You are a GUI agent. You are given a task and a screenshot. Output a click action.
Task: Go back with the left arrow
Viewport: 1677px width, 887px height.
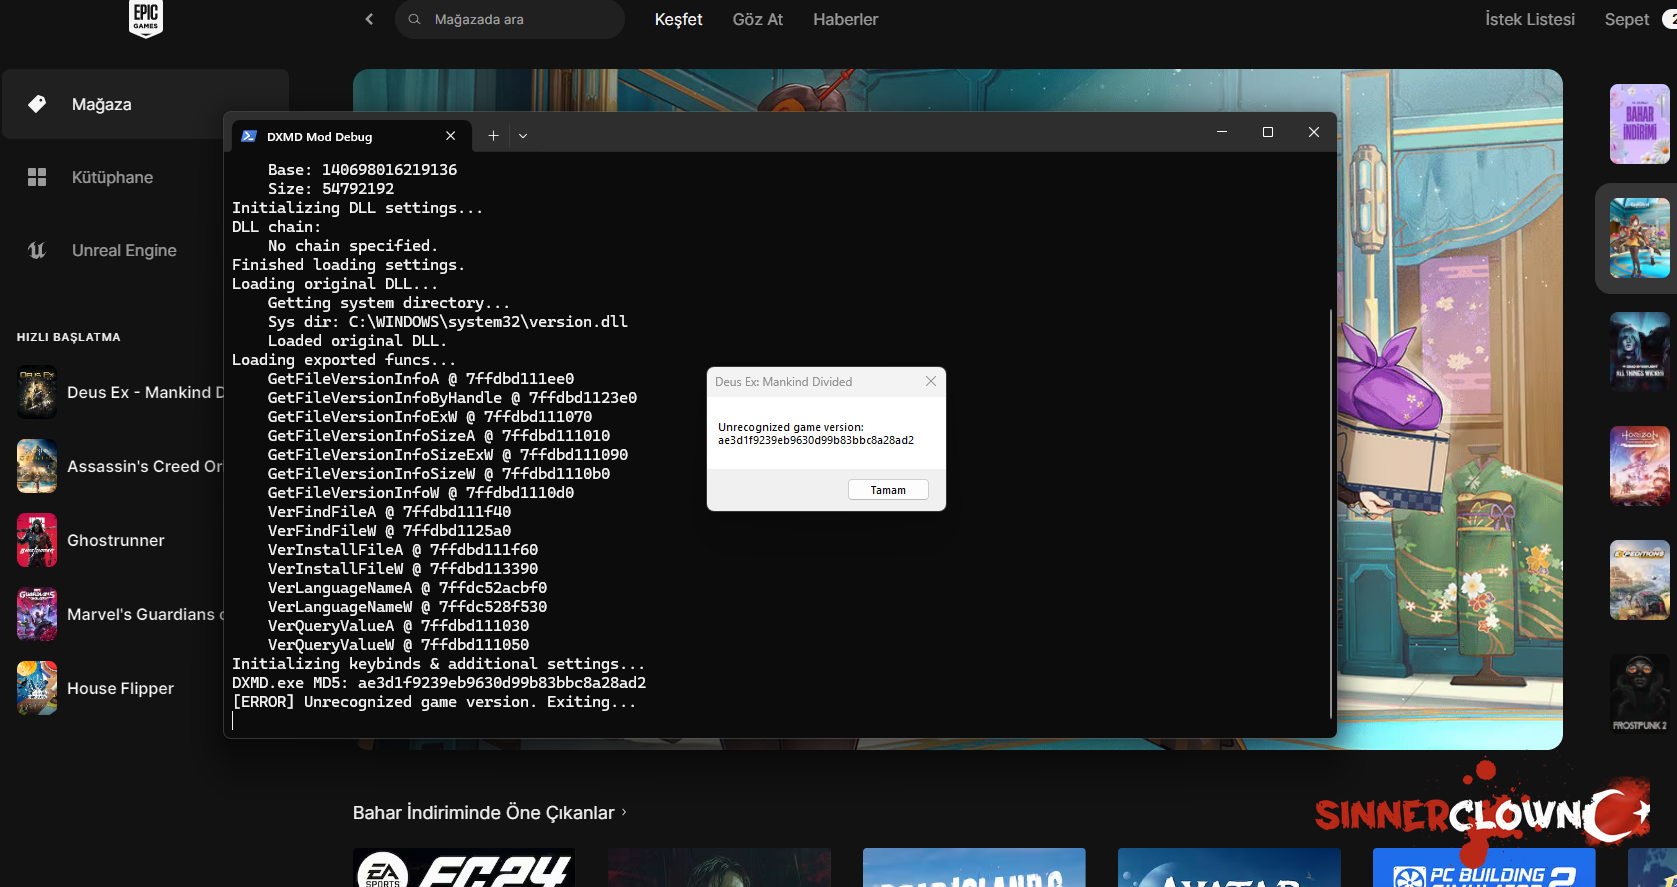[x=369, y=19]
